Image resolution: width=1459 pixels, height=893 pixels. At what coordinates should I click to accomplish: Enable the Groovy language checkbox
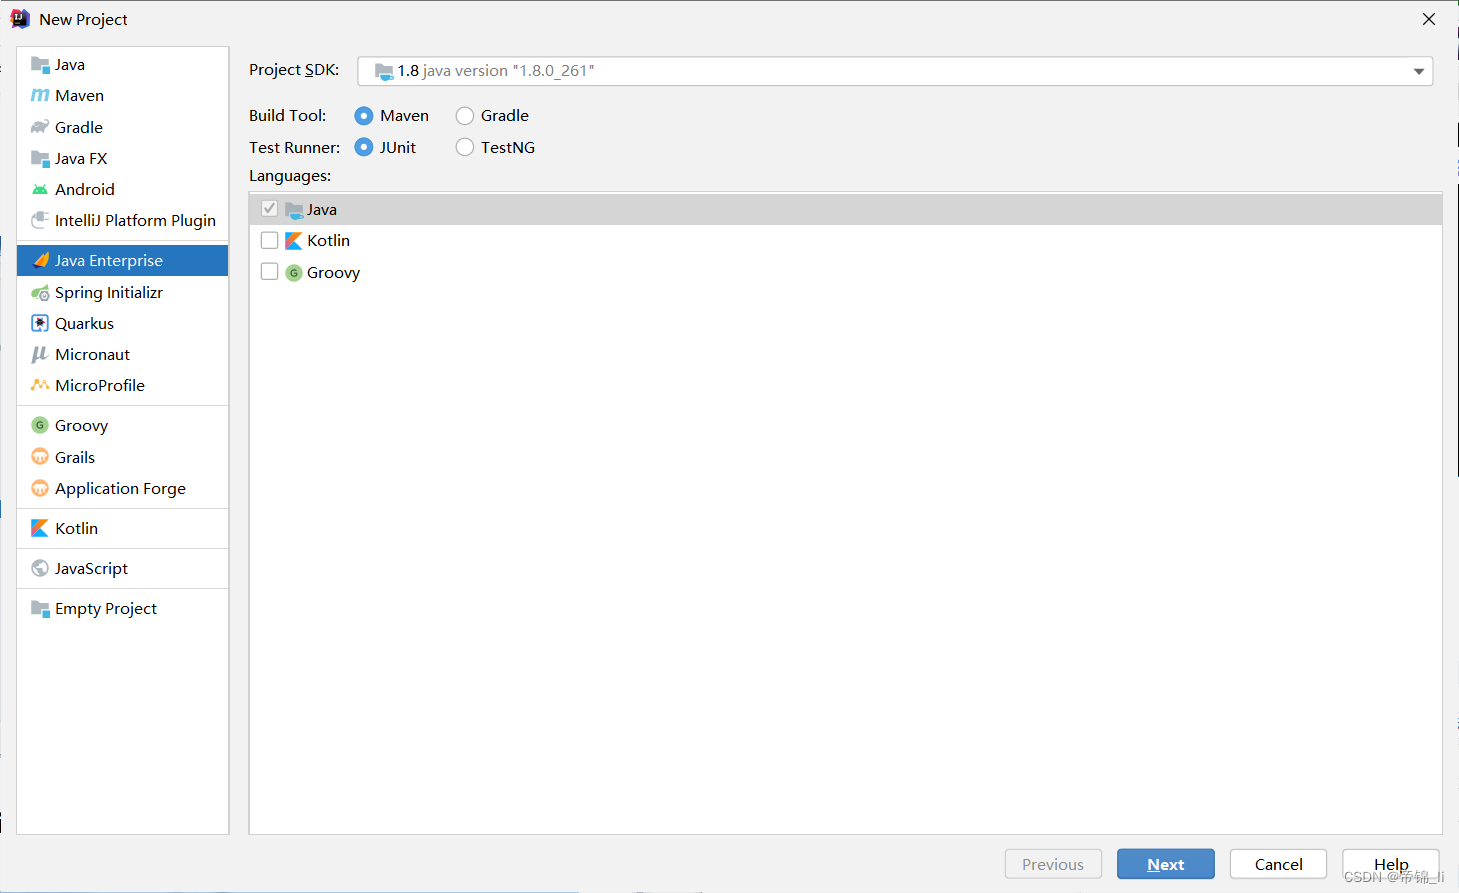[x=269, y=271]
